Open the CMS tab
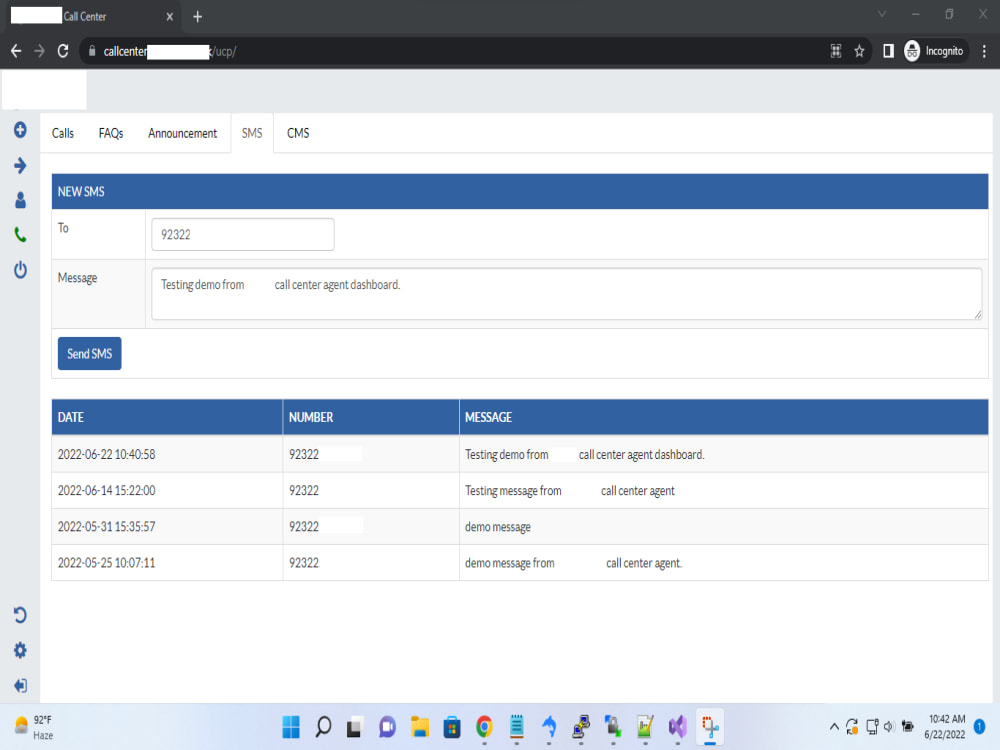This screenshot has height=750, width=1000. coord(297,133)
